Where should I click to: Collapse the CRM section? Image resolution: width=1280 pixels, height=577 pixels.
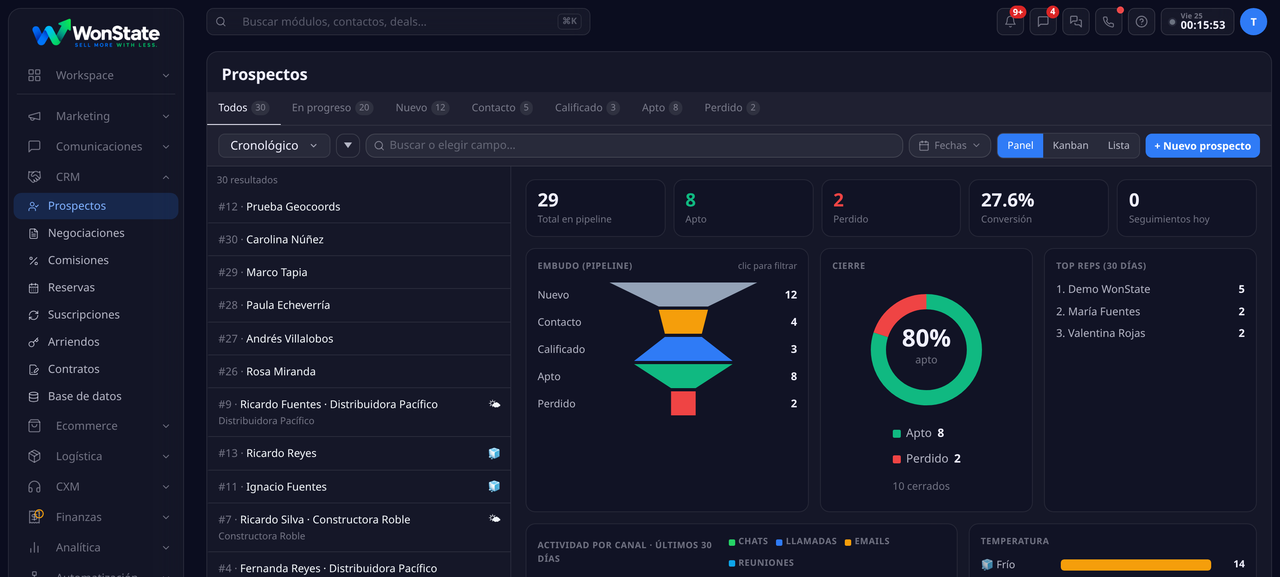[x=96, y=177]
